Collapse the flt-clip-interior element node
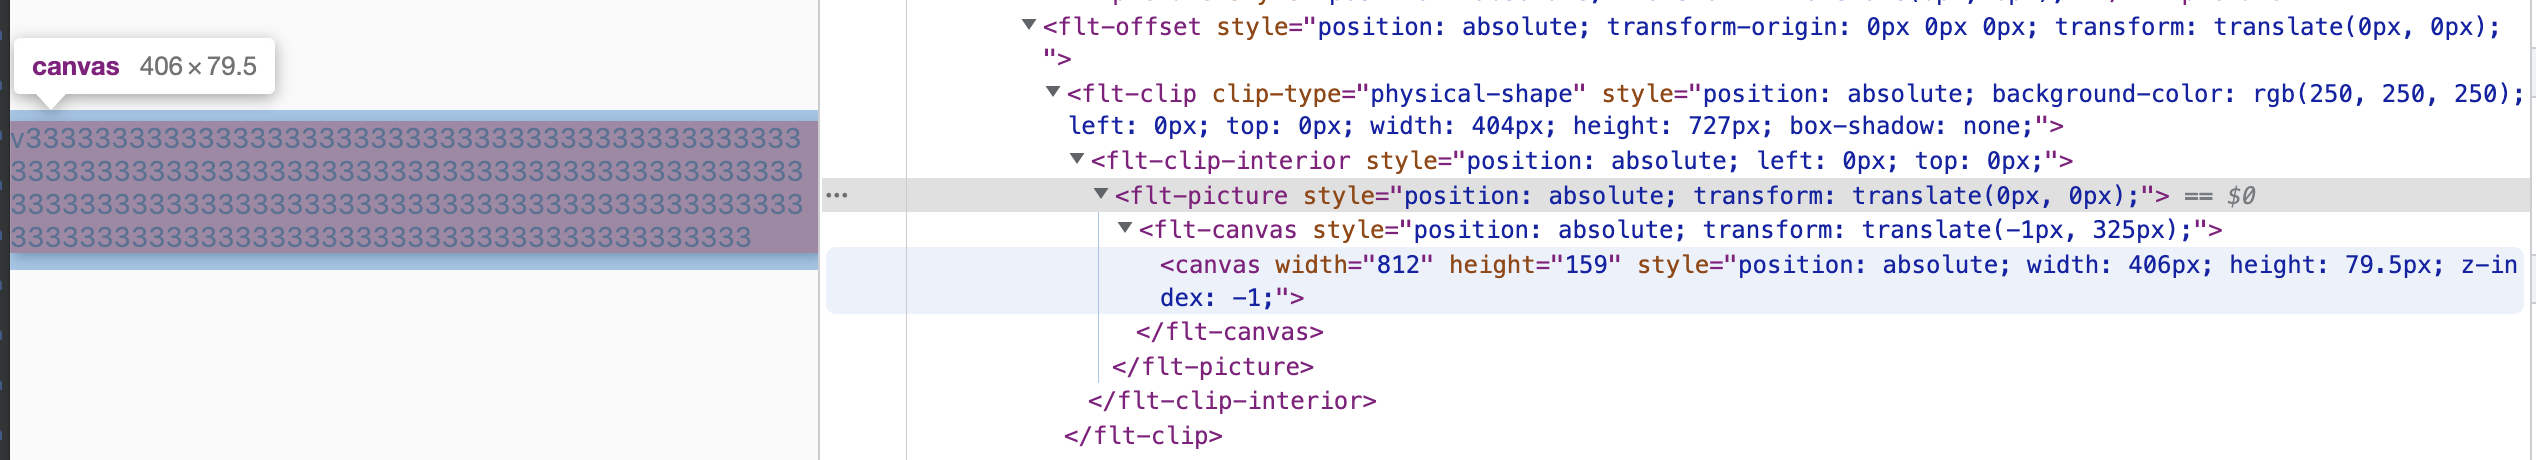2536x460 pixels. (1077, 159)
